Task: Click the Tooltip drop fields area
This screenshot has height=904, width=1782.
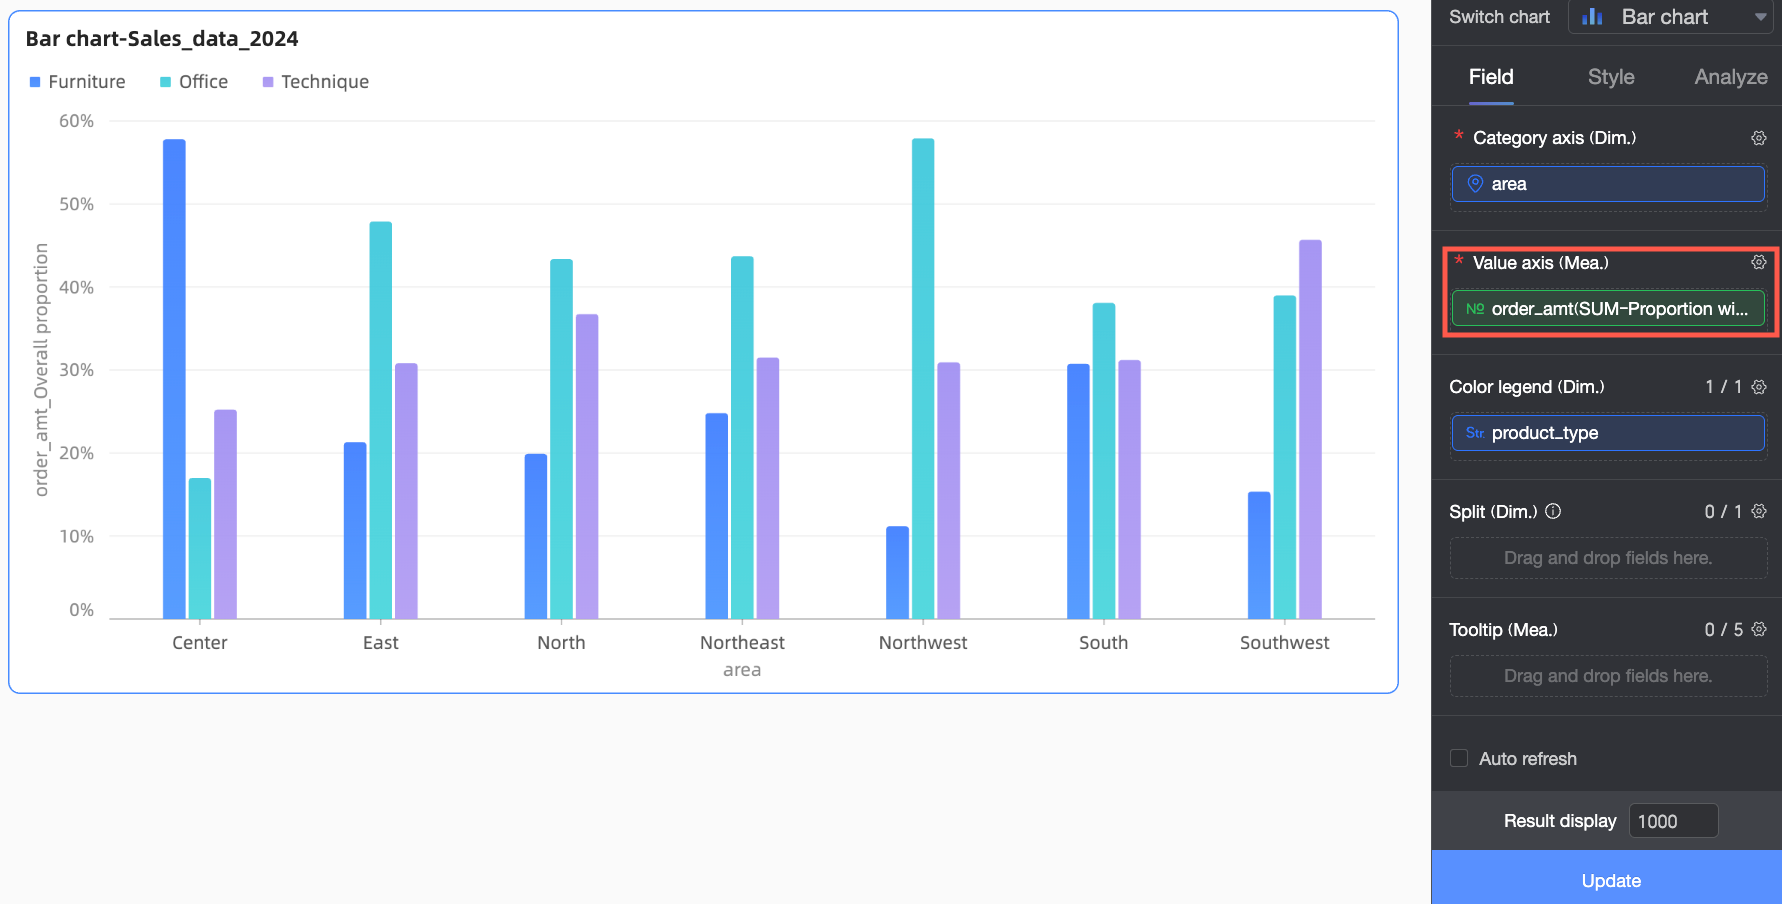Action: click(1608, 676)
